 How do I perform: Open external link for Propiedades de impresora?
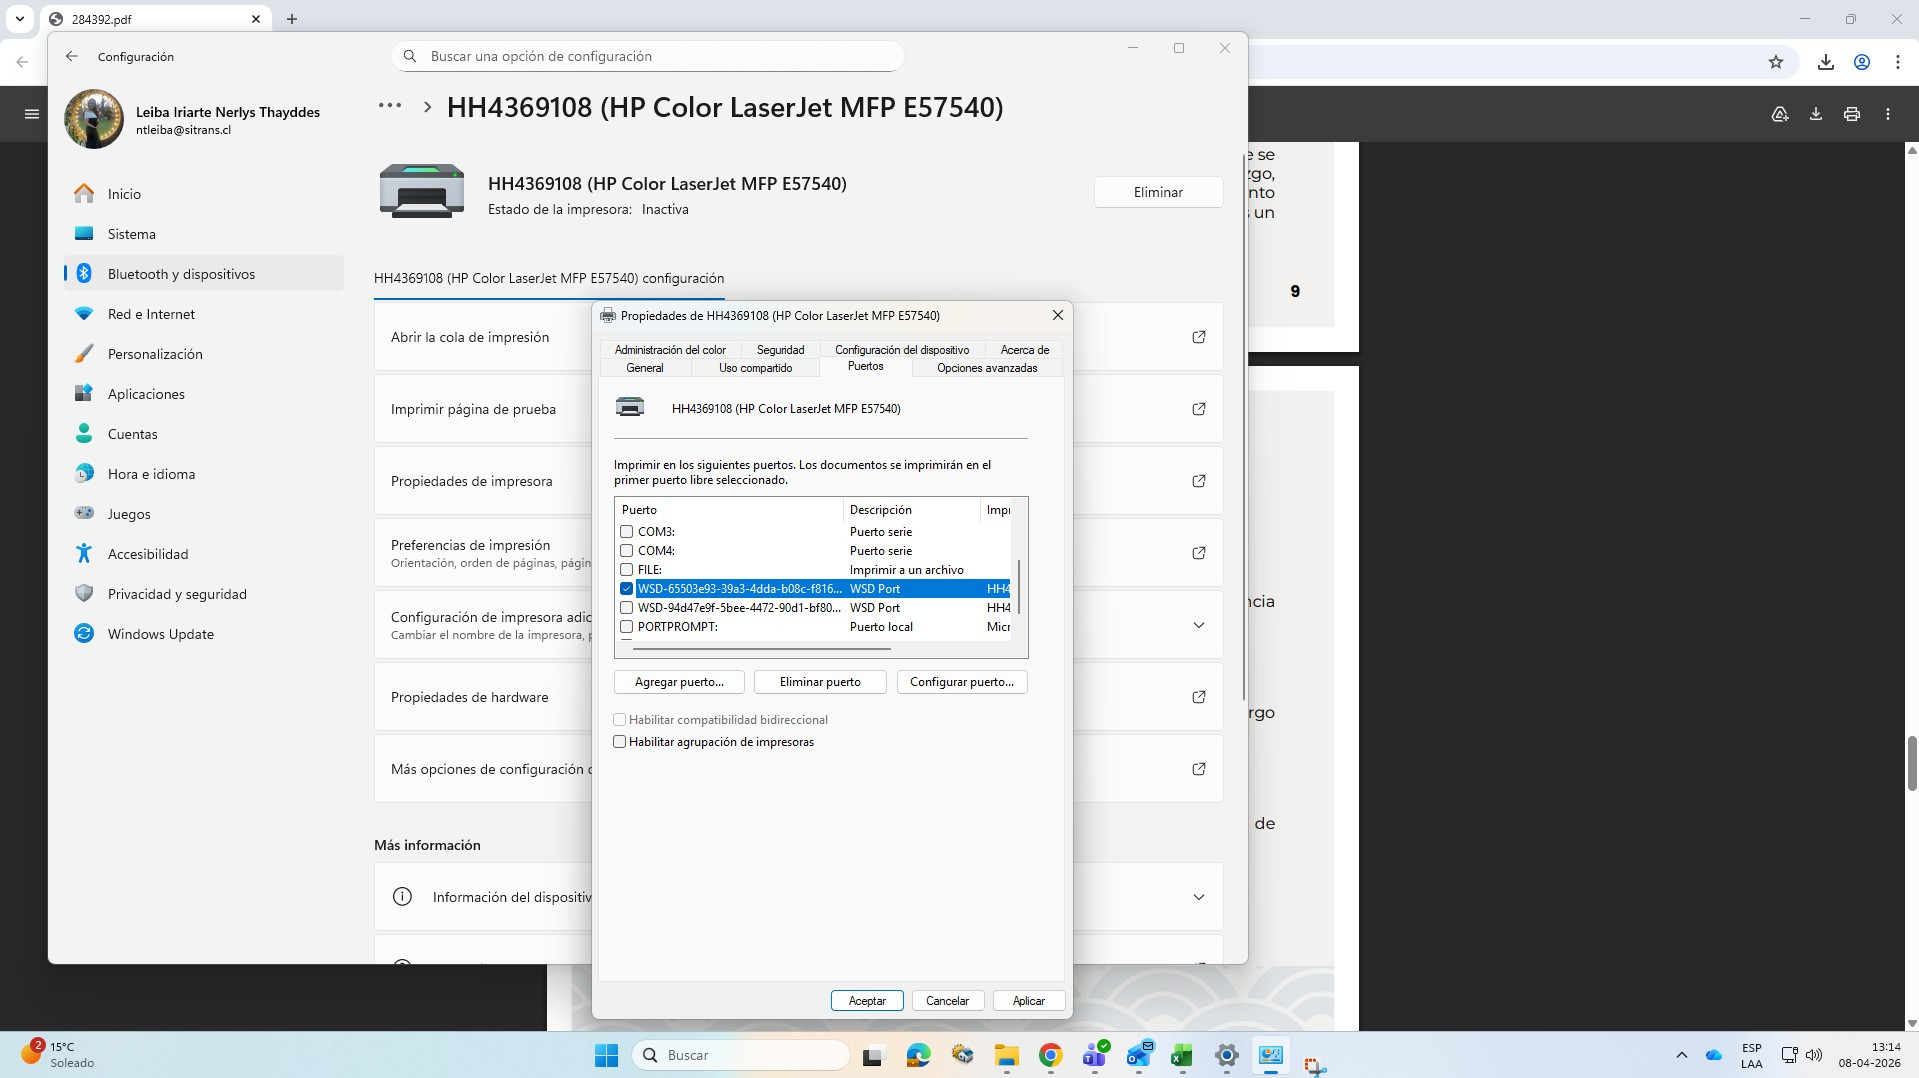[1199, 481]
